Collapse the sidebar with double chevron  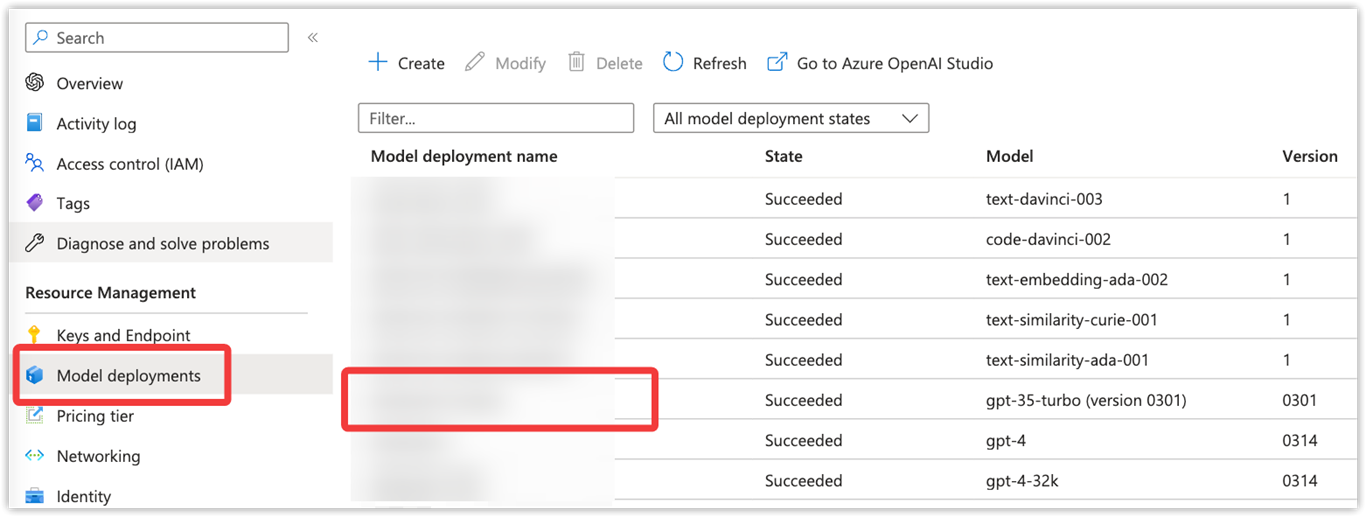coord(313,37)
